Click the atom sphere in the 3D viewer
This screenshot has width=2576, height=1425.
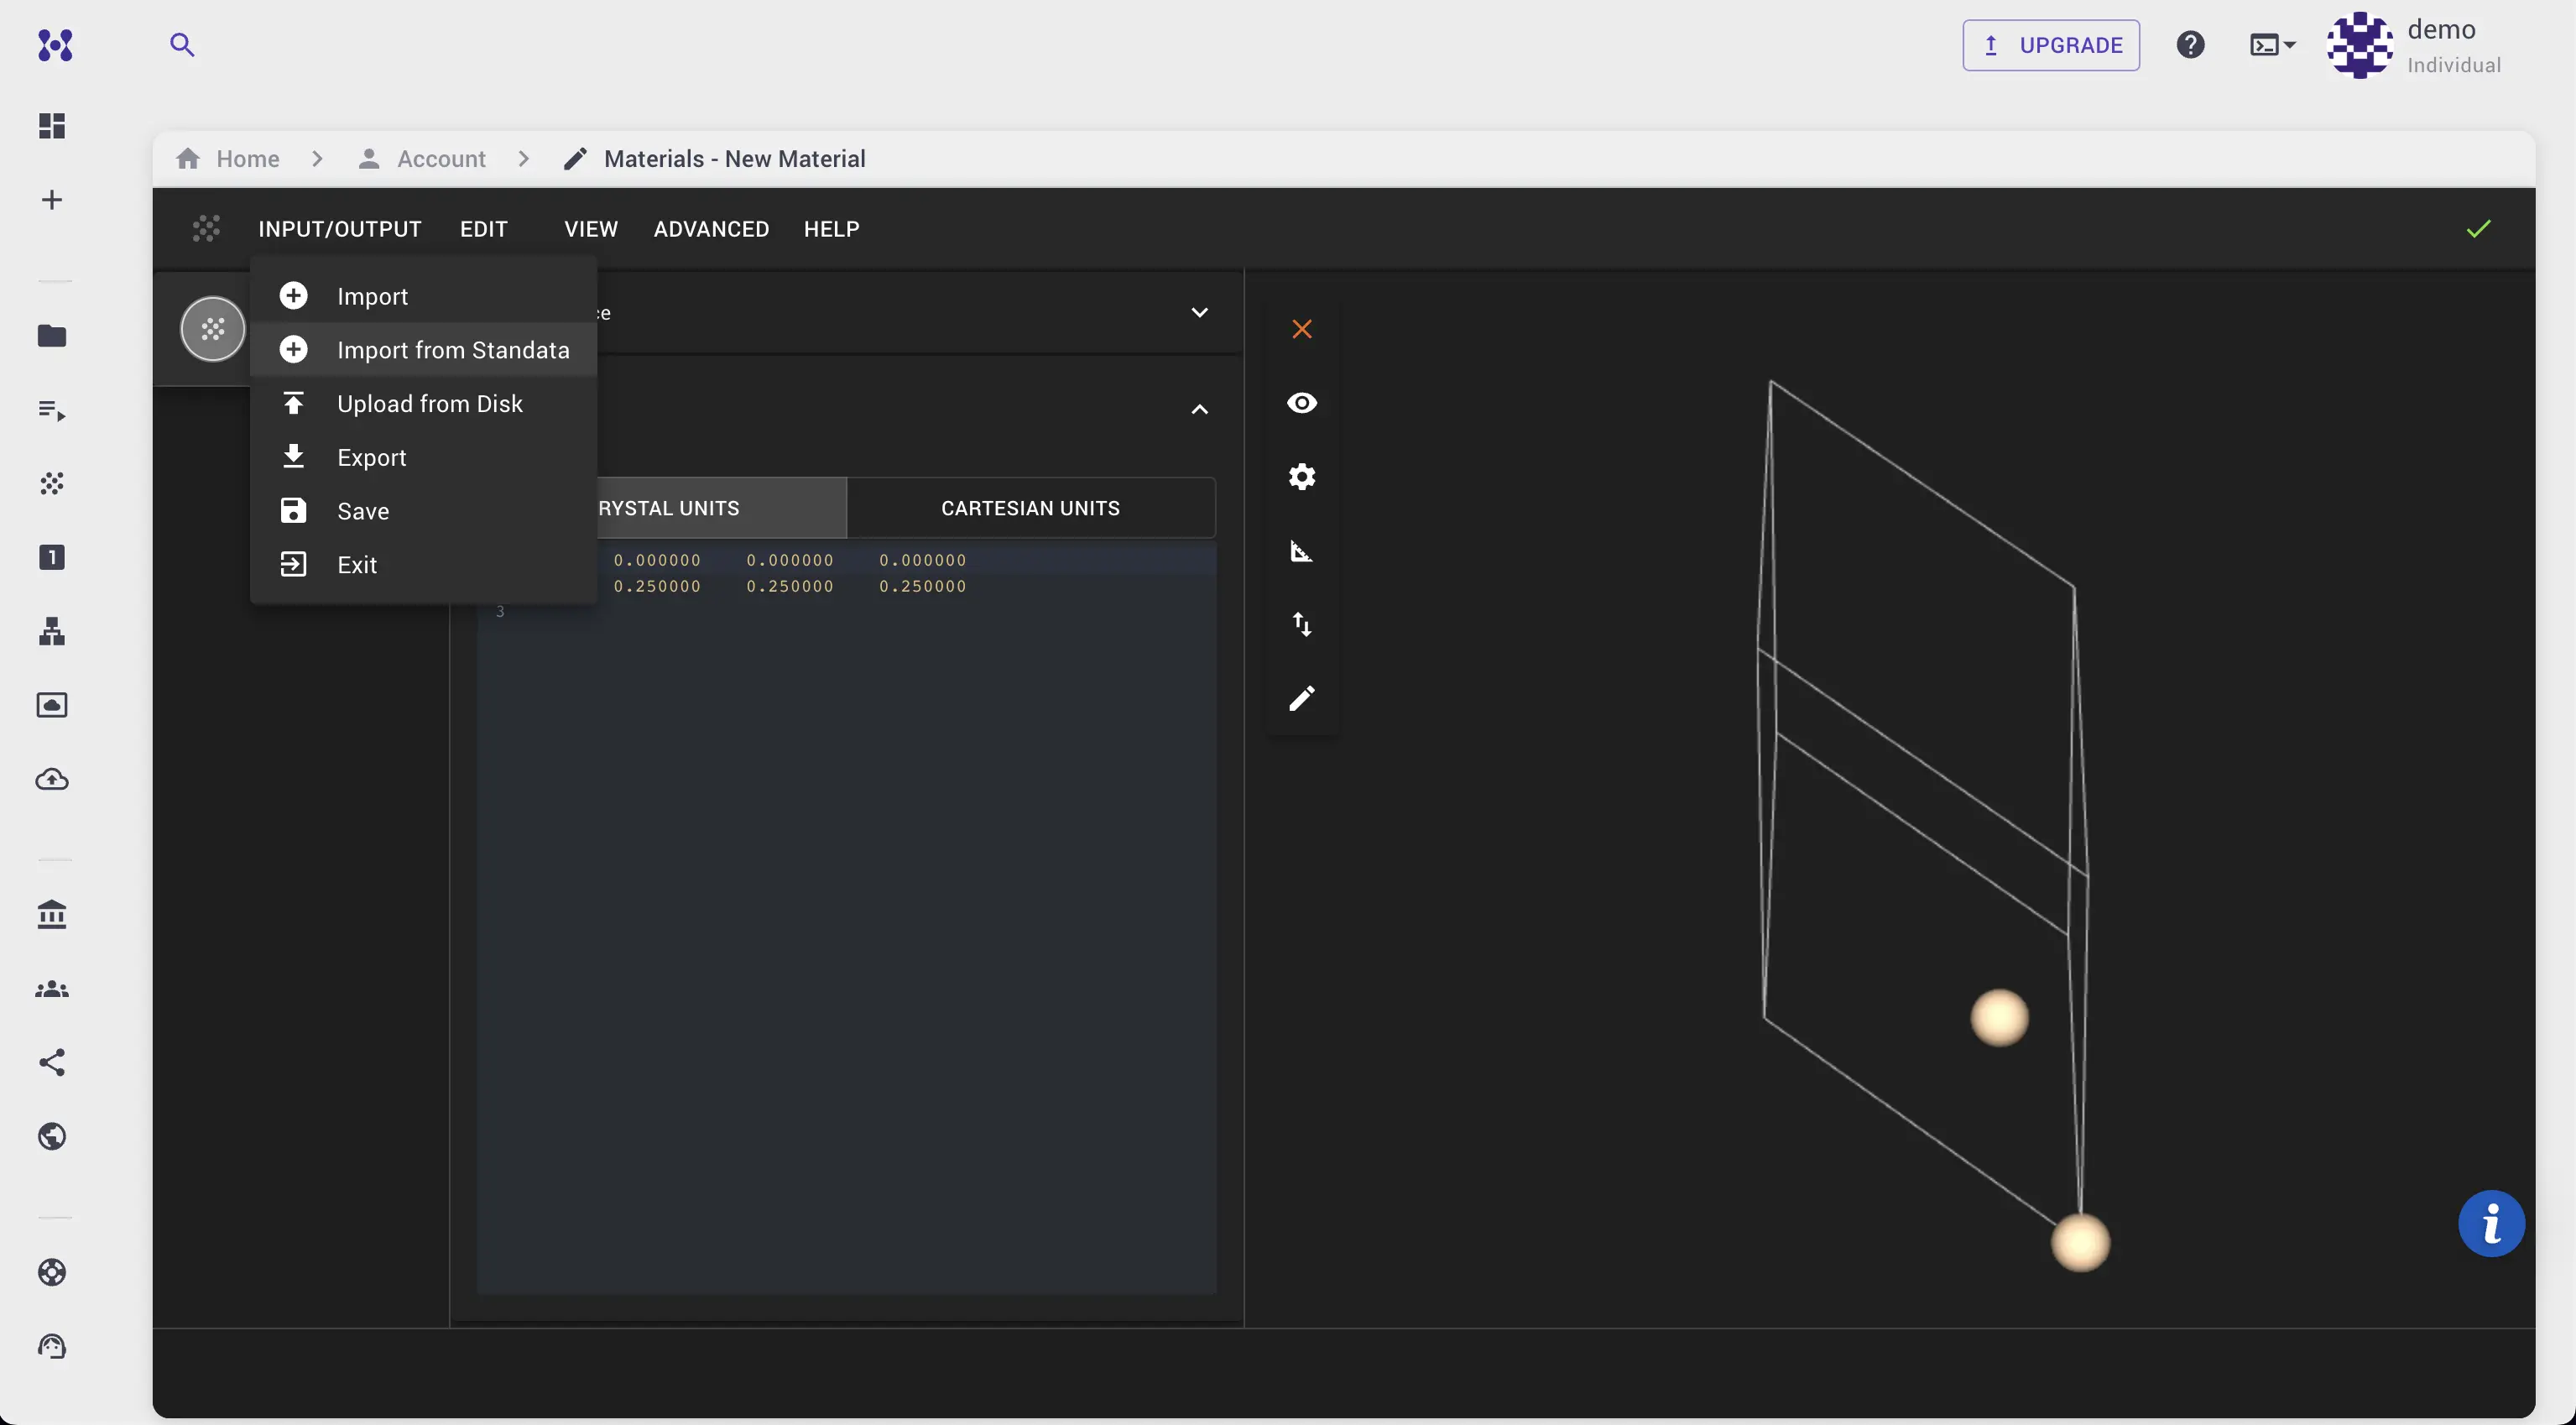click(1997, 1018)
